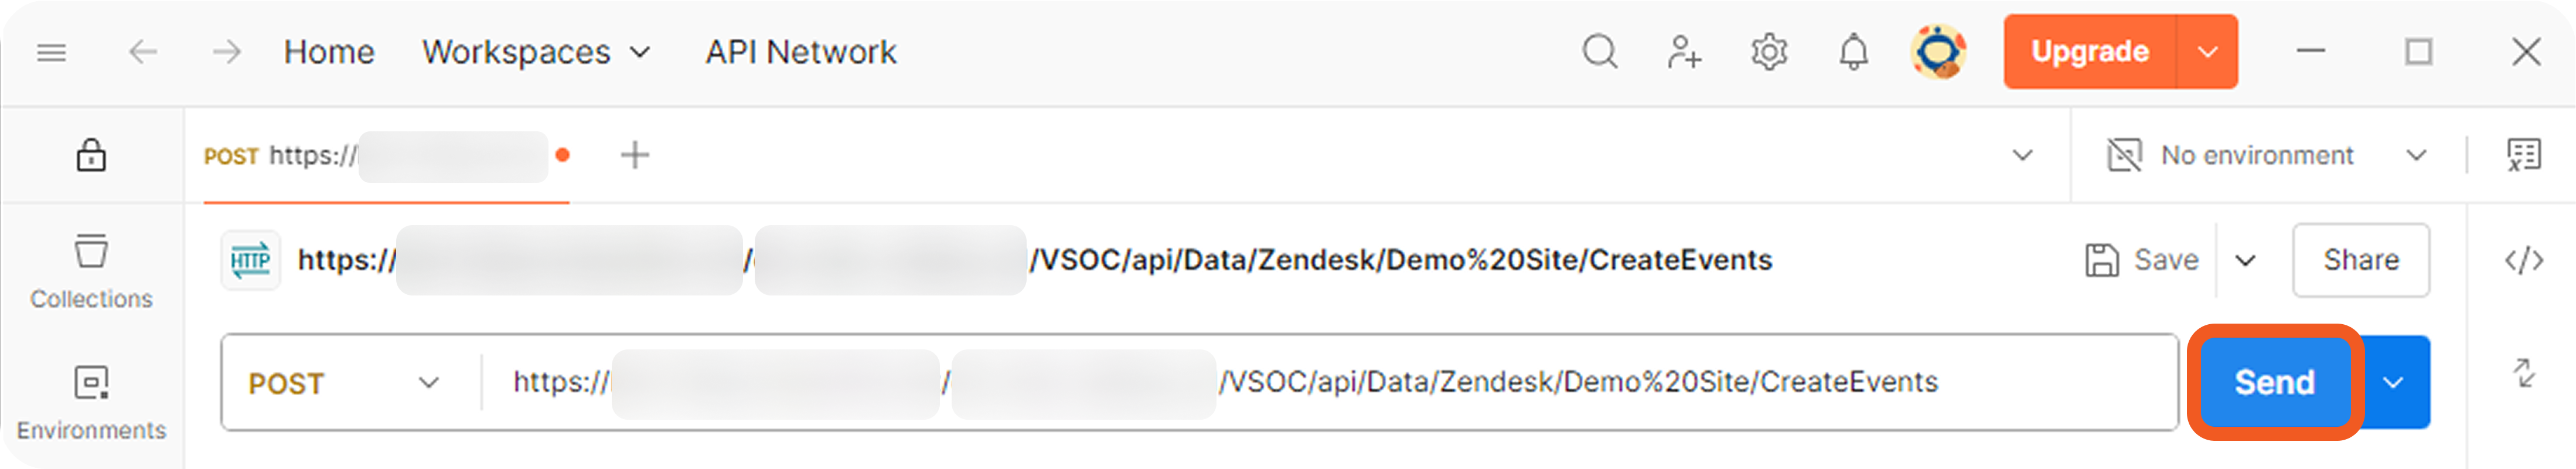Expand the Save options arrow
The image size is (2576, 469).
2245,261
